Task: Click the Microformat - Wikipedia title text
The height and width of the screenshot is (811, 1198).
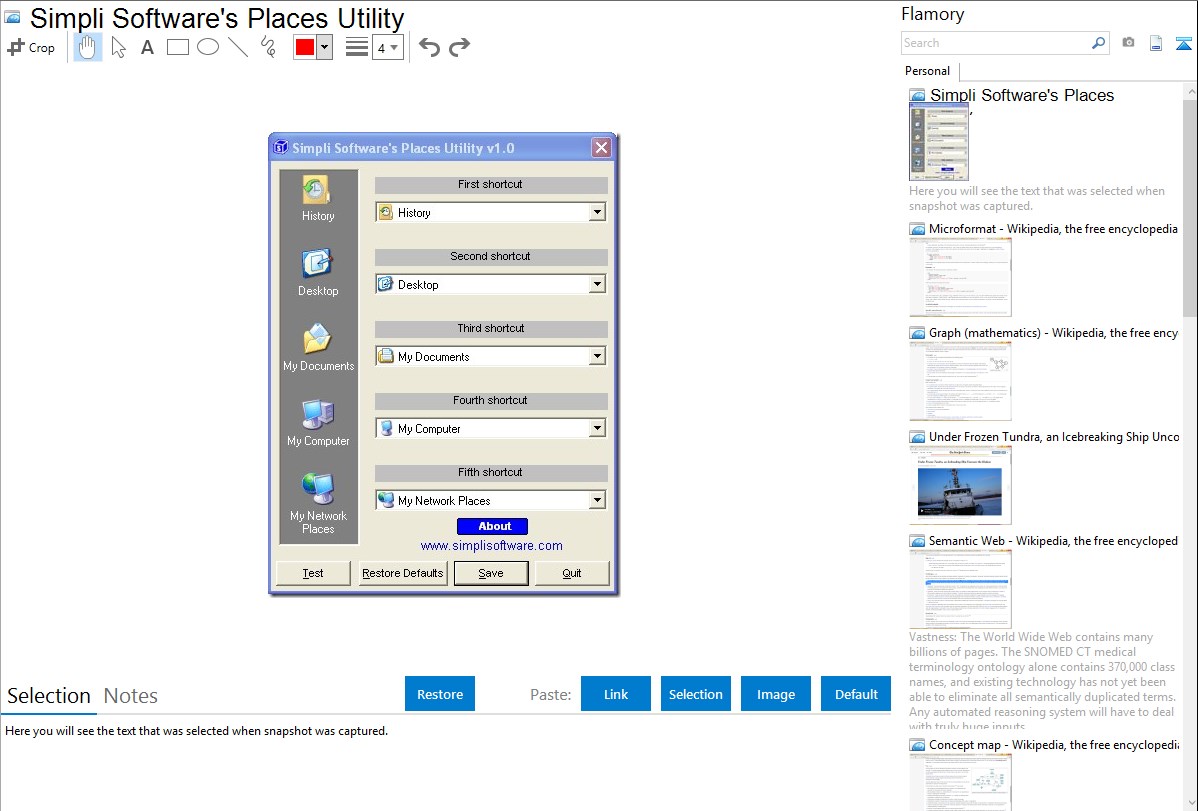Action: point(1053,229)
